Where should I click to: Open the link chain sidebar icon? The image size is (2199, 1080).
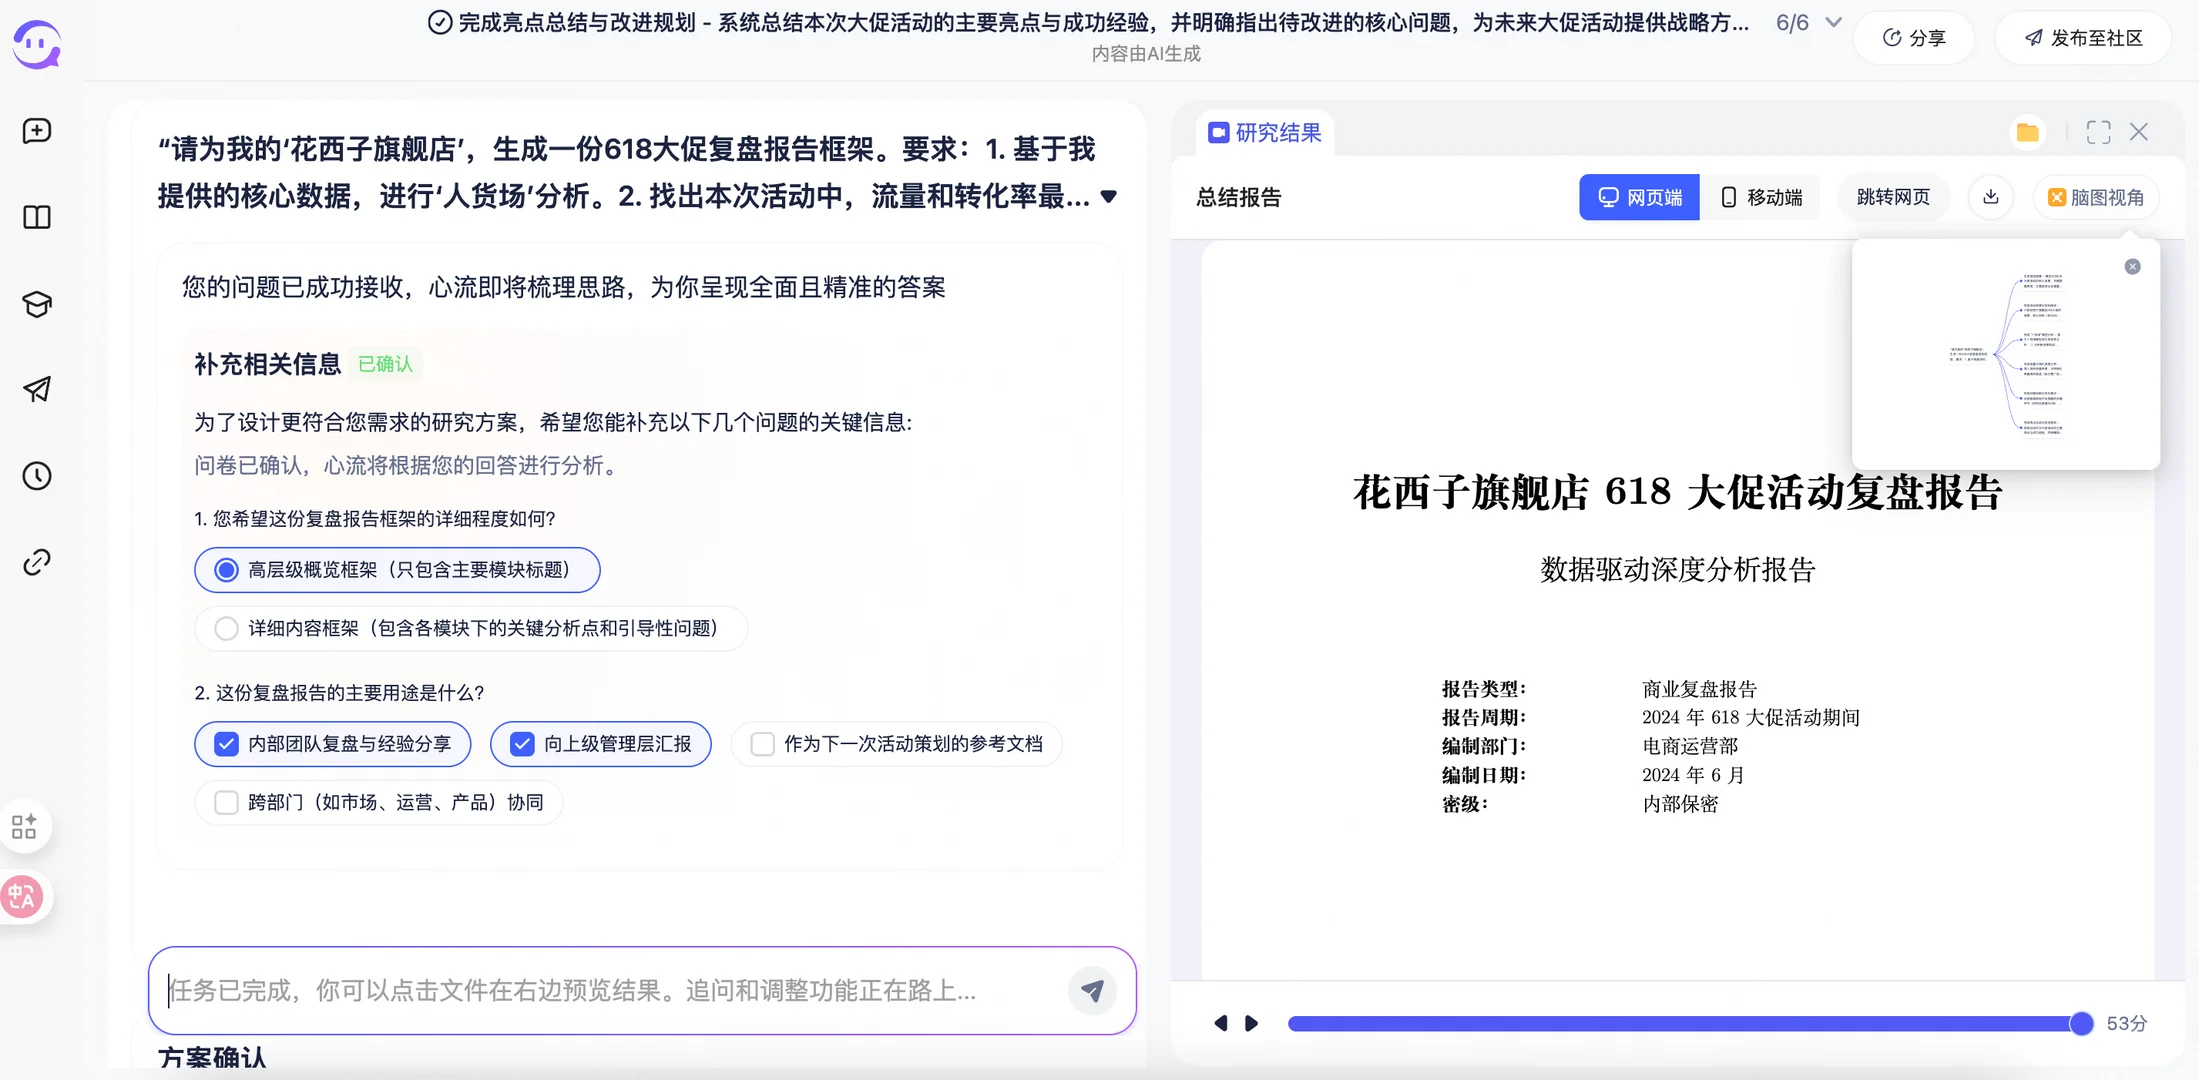37,562
